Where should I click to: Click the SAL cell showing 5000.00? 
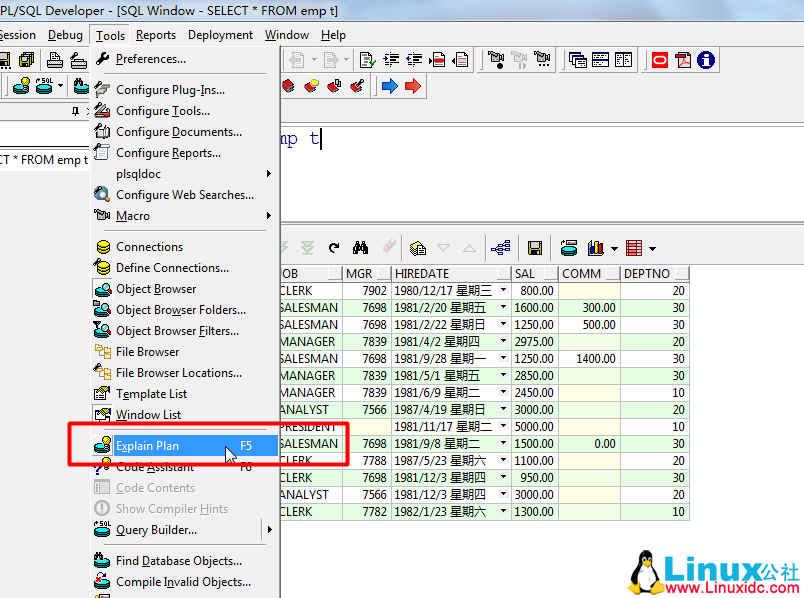[534, 426]
